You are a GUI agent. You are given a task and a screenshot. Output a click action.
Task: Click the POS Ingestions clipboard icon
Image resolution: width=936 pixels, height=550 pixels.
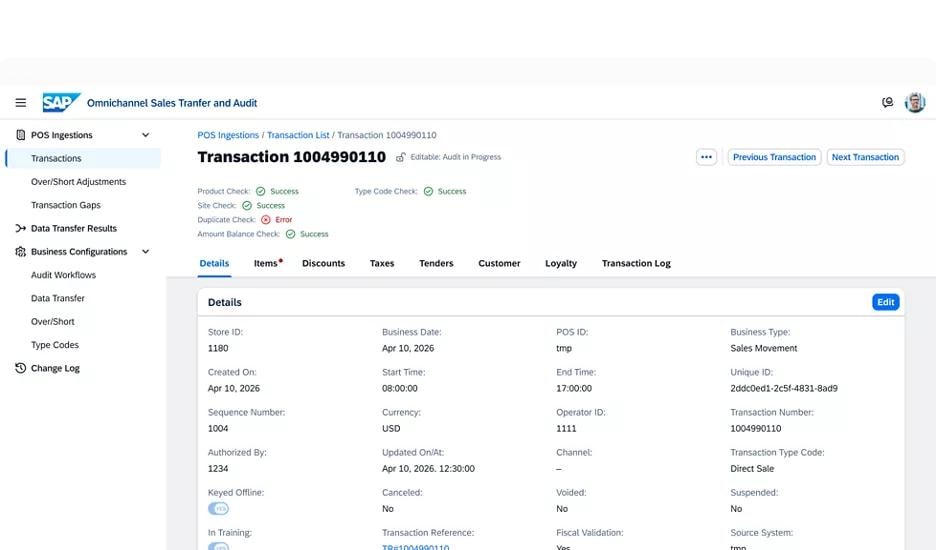click(x=20, y=135)
